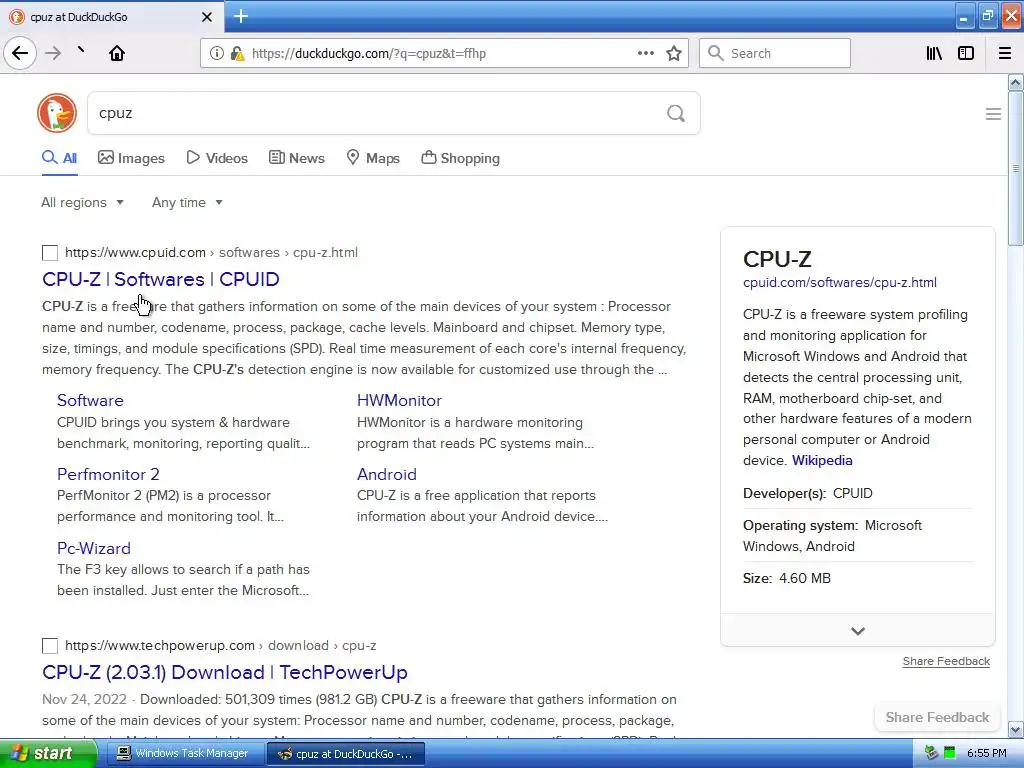The width and height of the screenshot is (1024, 768).
Task: Open a new tab with the plus icon
Action: (241, 16)
